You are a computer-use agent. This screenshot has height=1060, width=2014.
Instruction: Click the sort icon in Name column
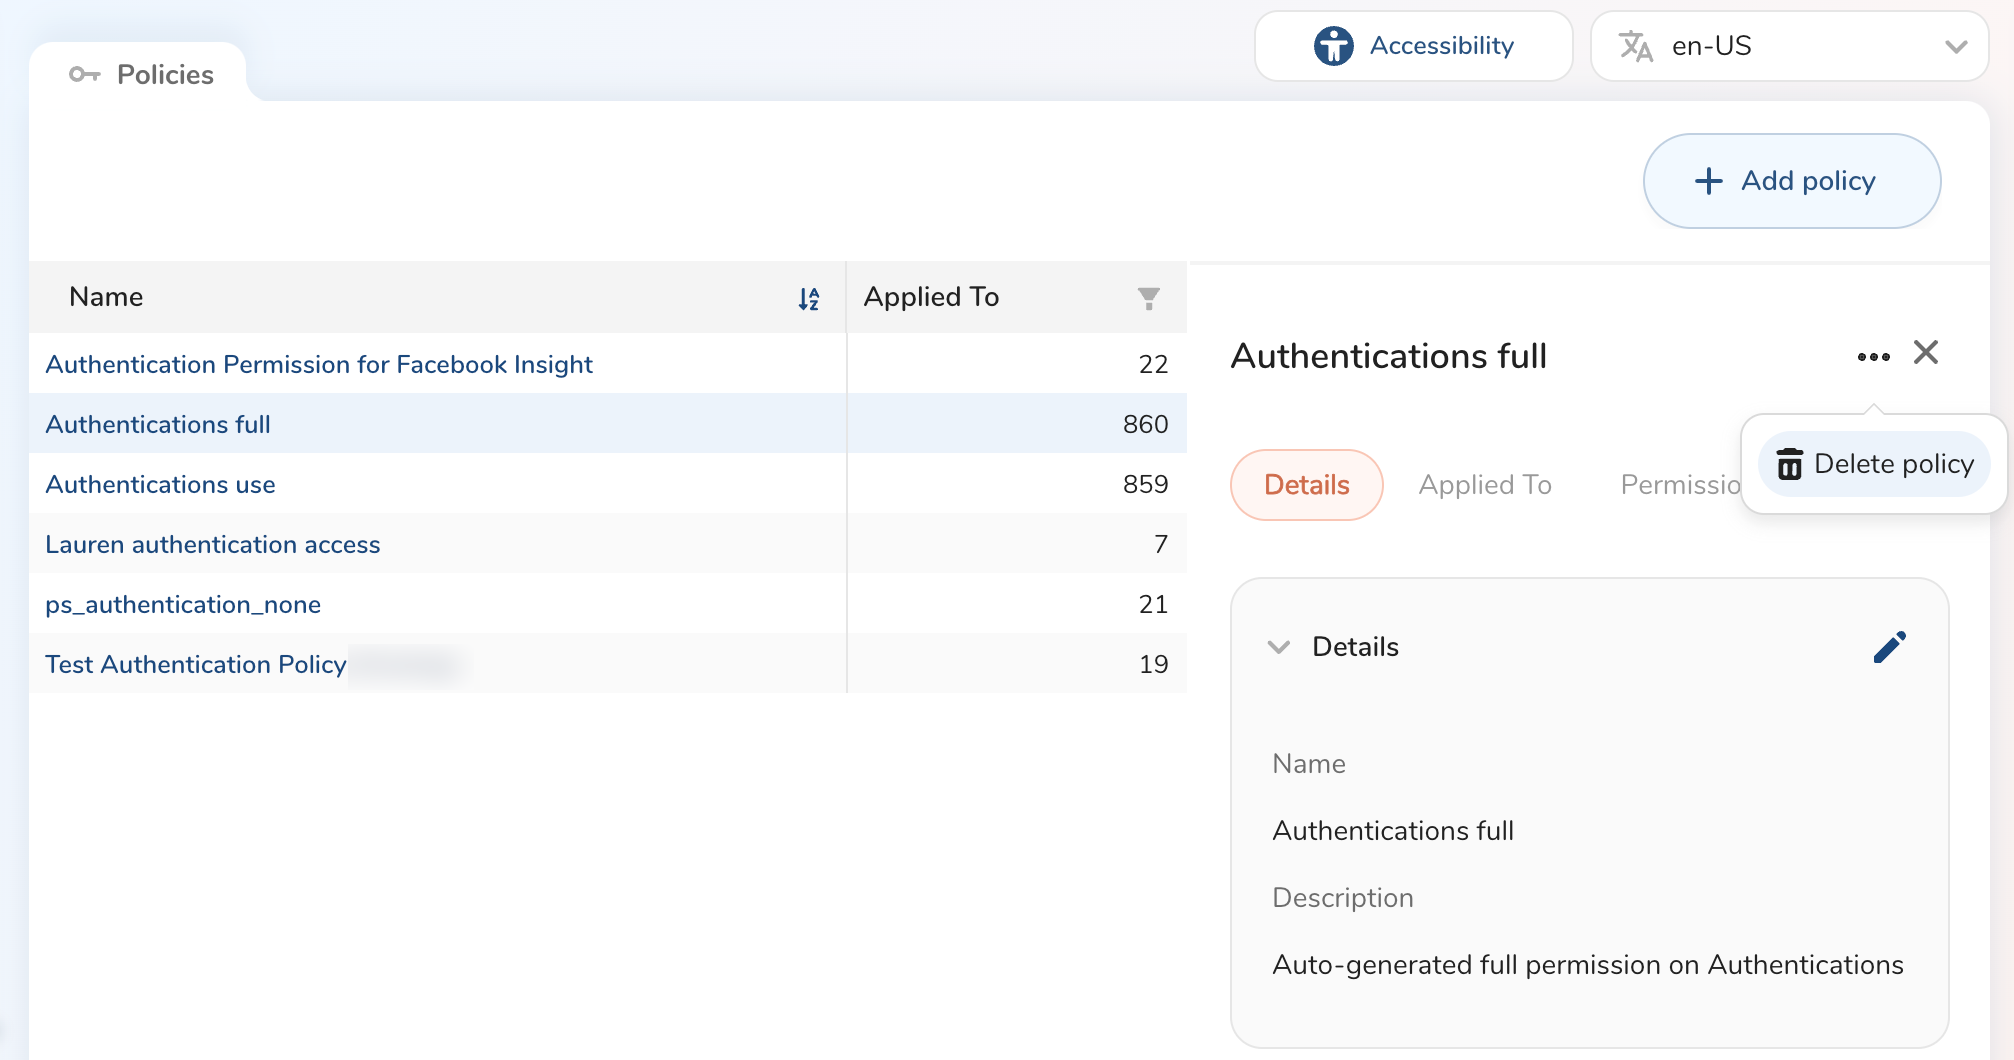pos(809,298)
